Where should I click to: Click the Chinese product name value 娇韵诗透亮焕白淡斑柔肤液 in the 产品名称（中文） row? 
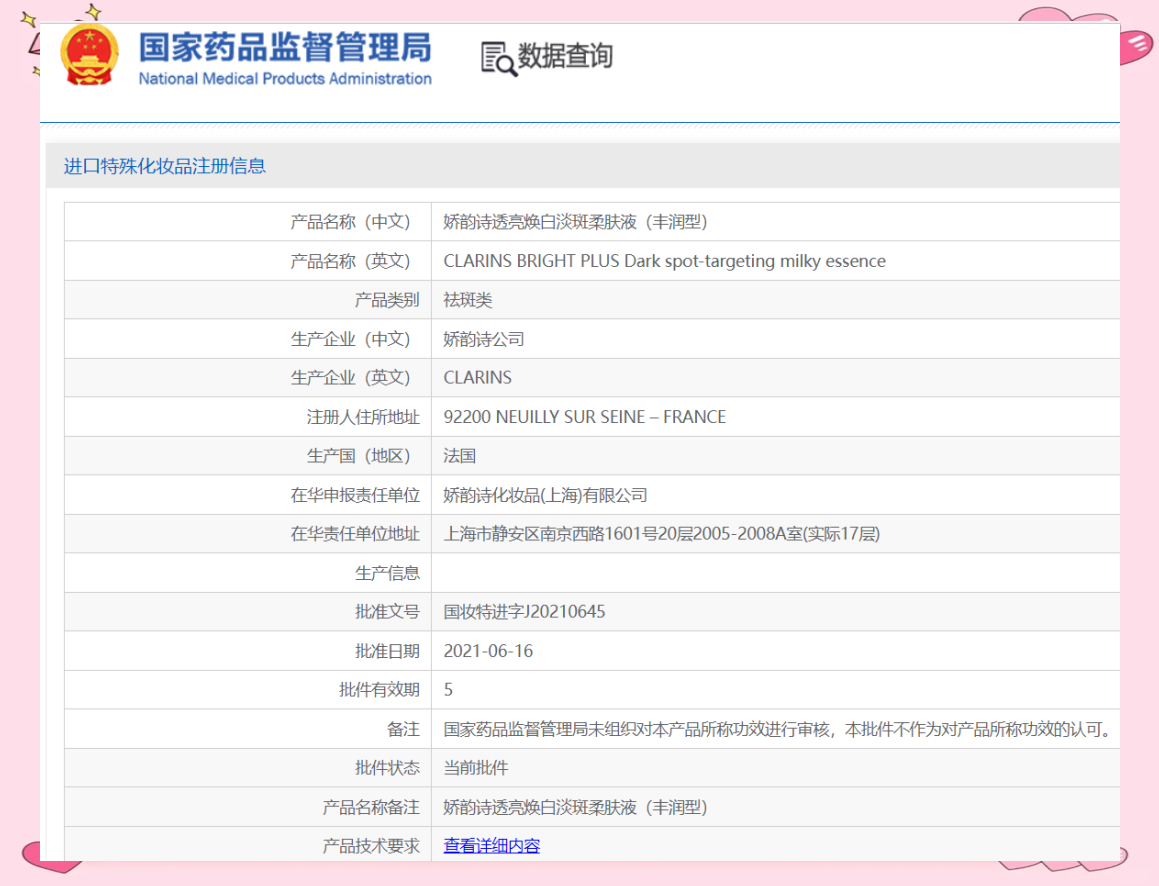[x=576, y=222]
